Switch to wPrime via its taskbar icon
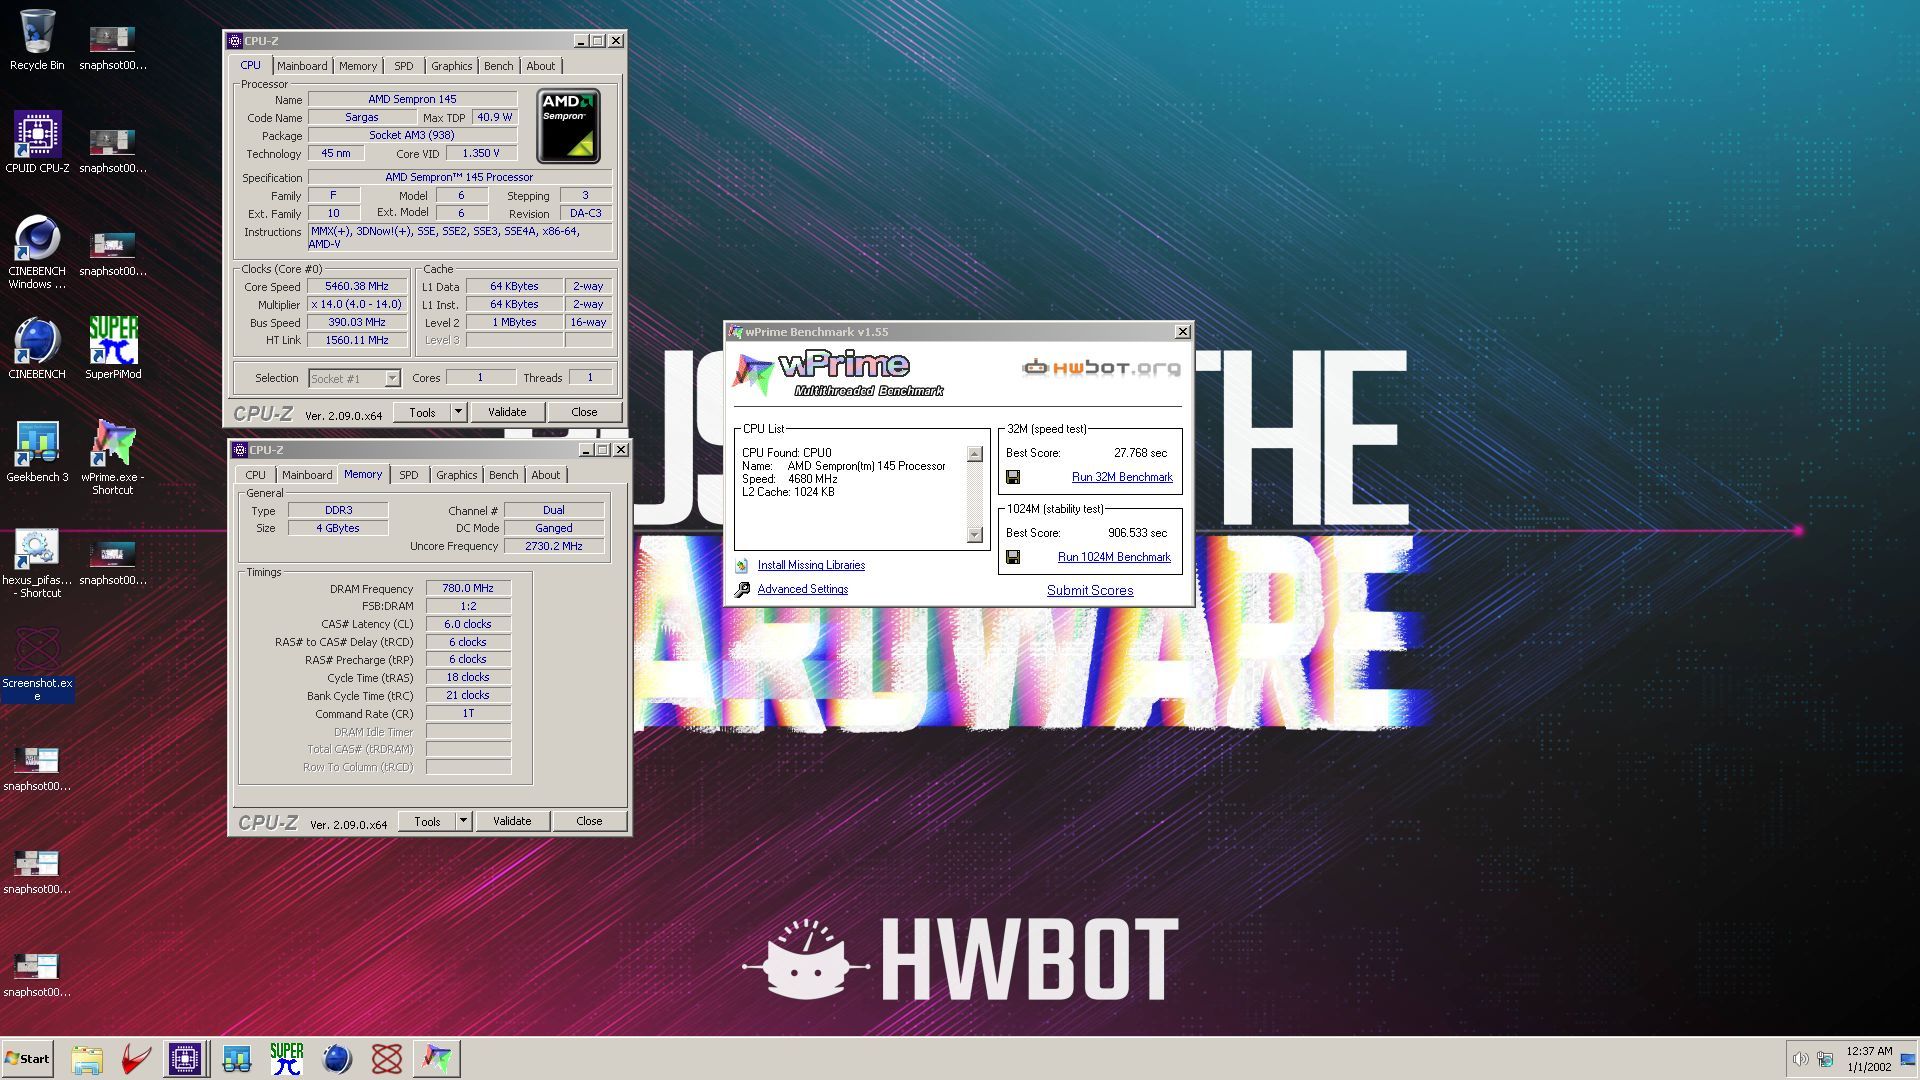This screenshot has height=1080, width=1920. 437,1058
